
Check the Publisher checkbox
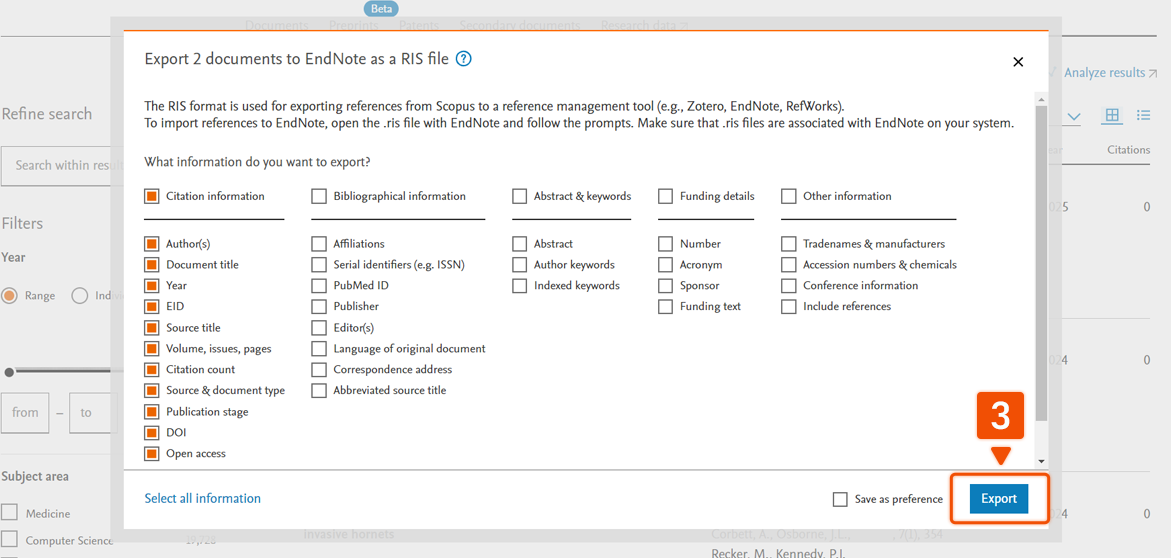point(319,306)
